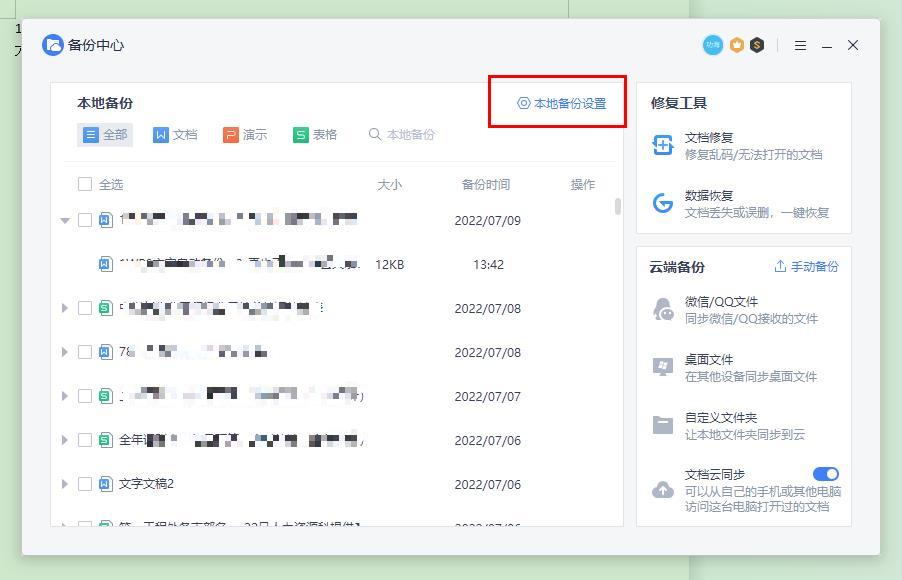Toggle the 文档云同步 switch off
The width and height of the screenshot is (902, 580).
[x=825, y=474]
